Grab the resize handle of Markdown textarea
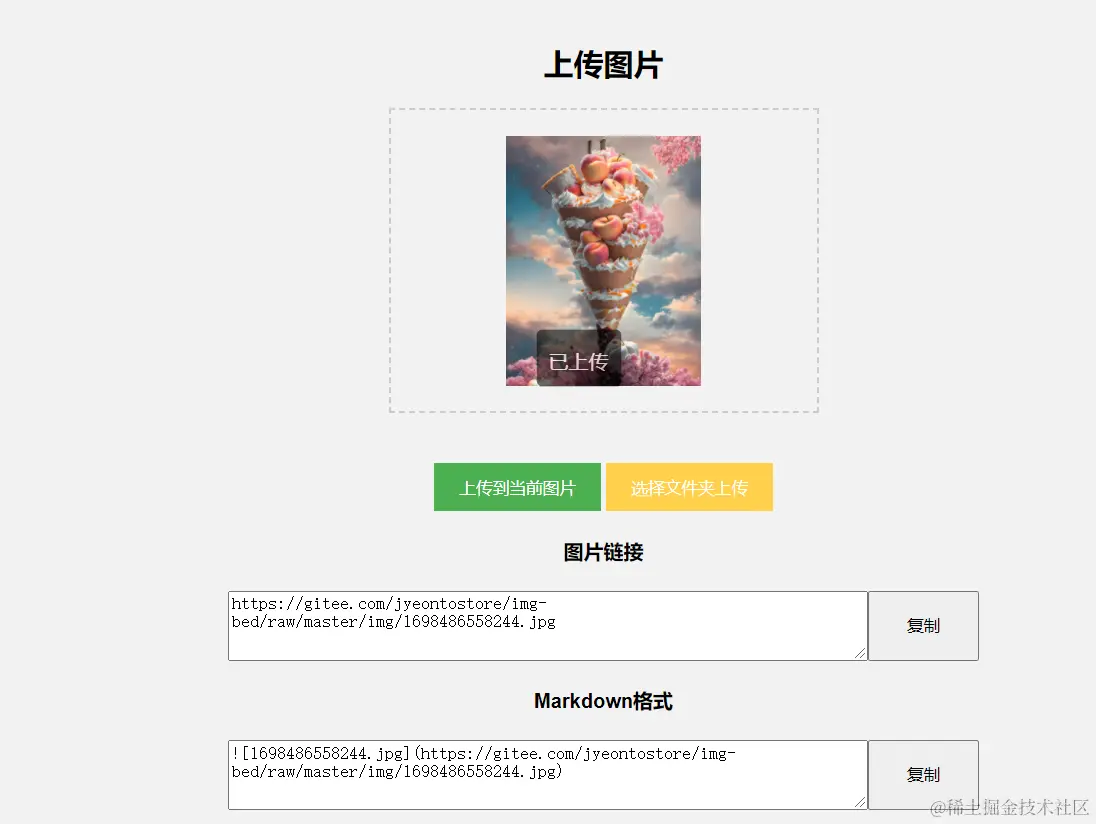Image resolution: width=1096 pixels, height=824 pixels. (860, 802)
